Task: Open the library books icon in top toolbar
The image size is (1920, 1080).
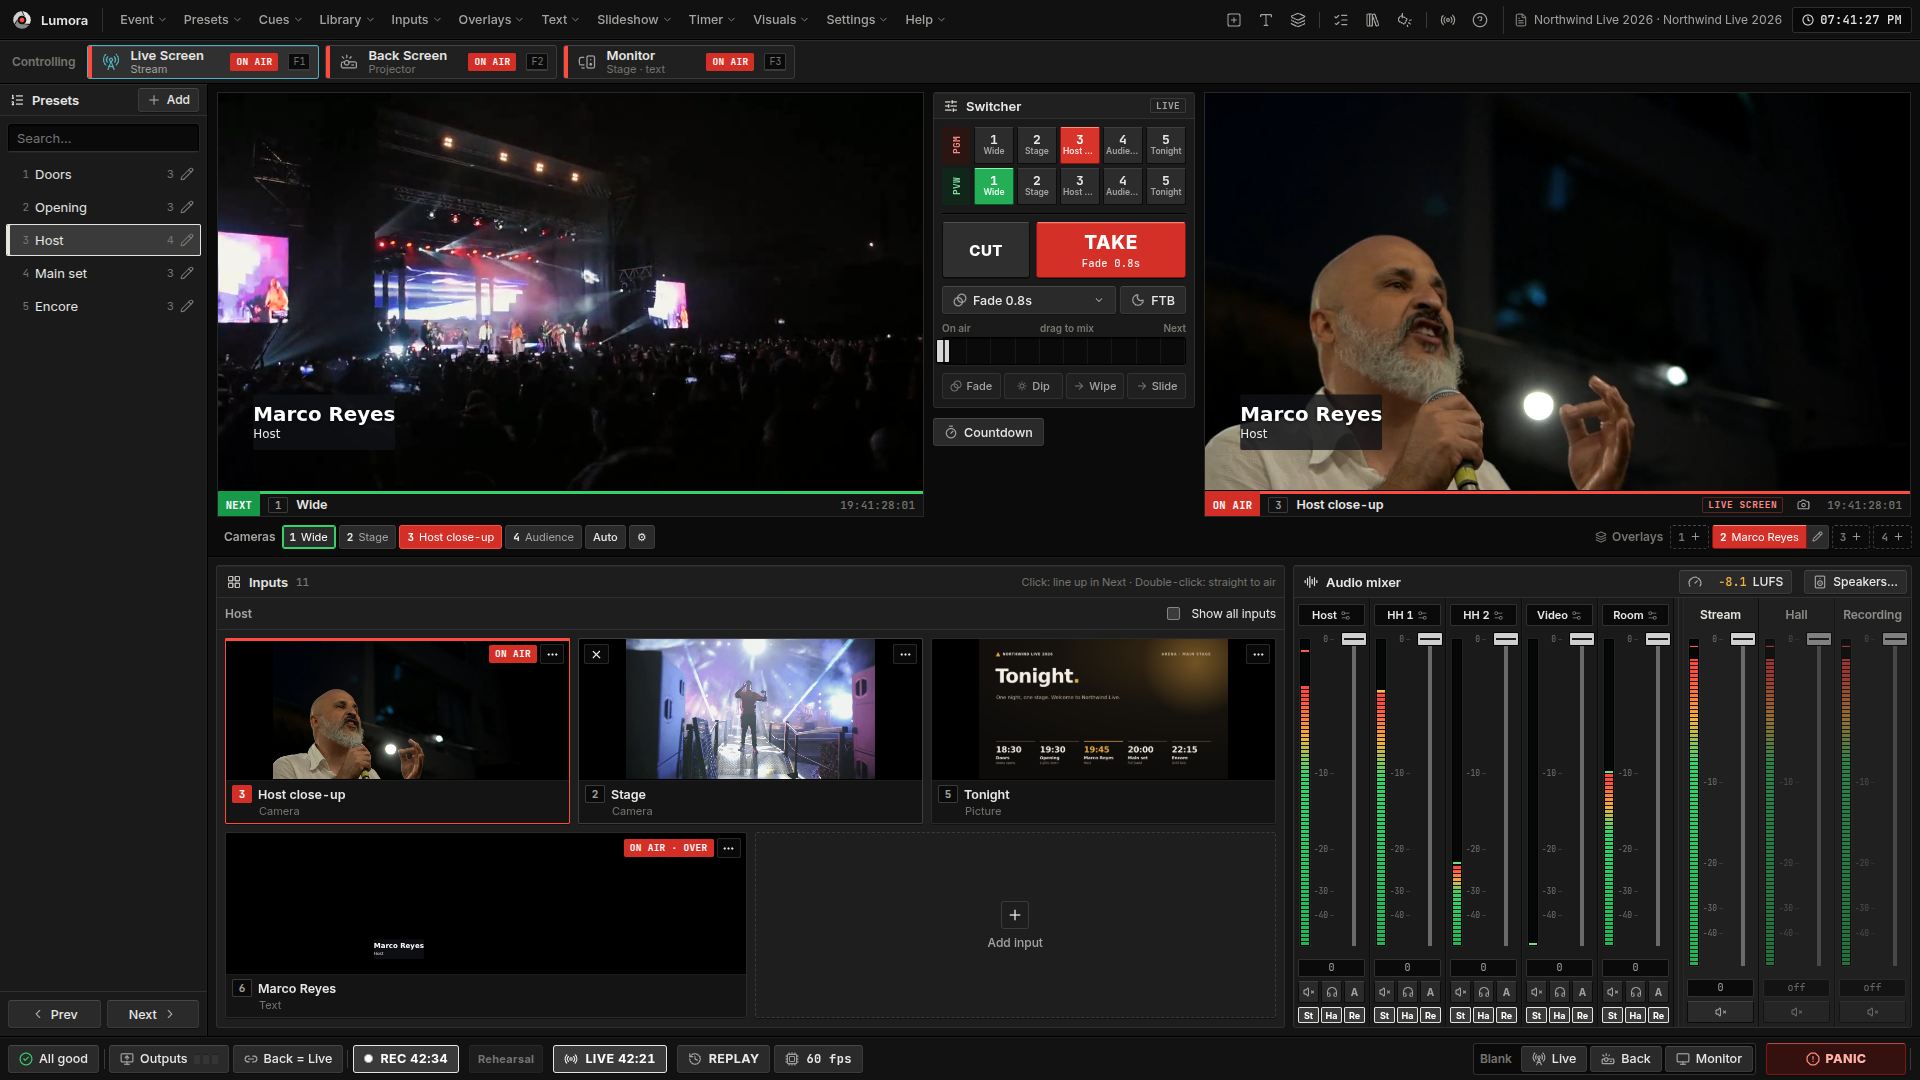Action: [x=1373, y=20]
